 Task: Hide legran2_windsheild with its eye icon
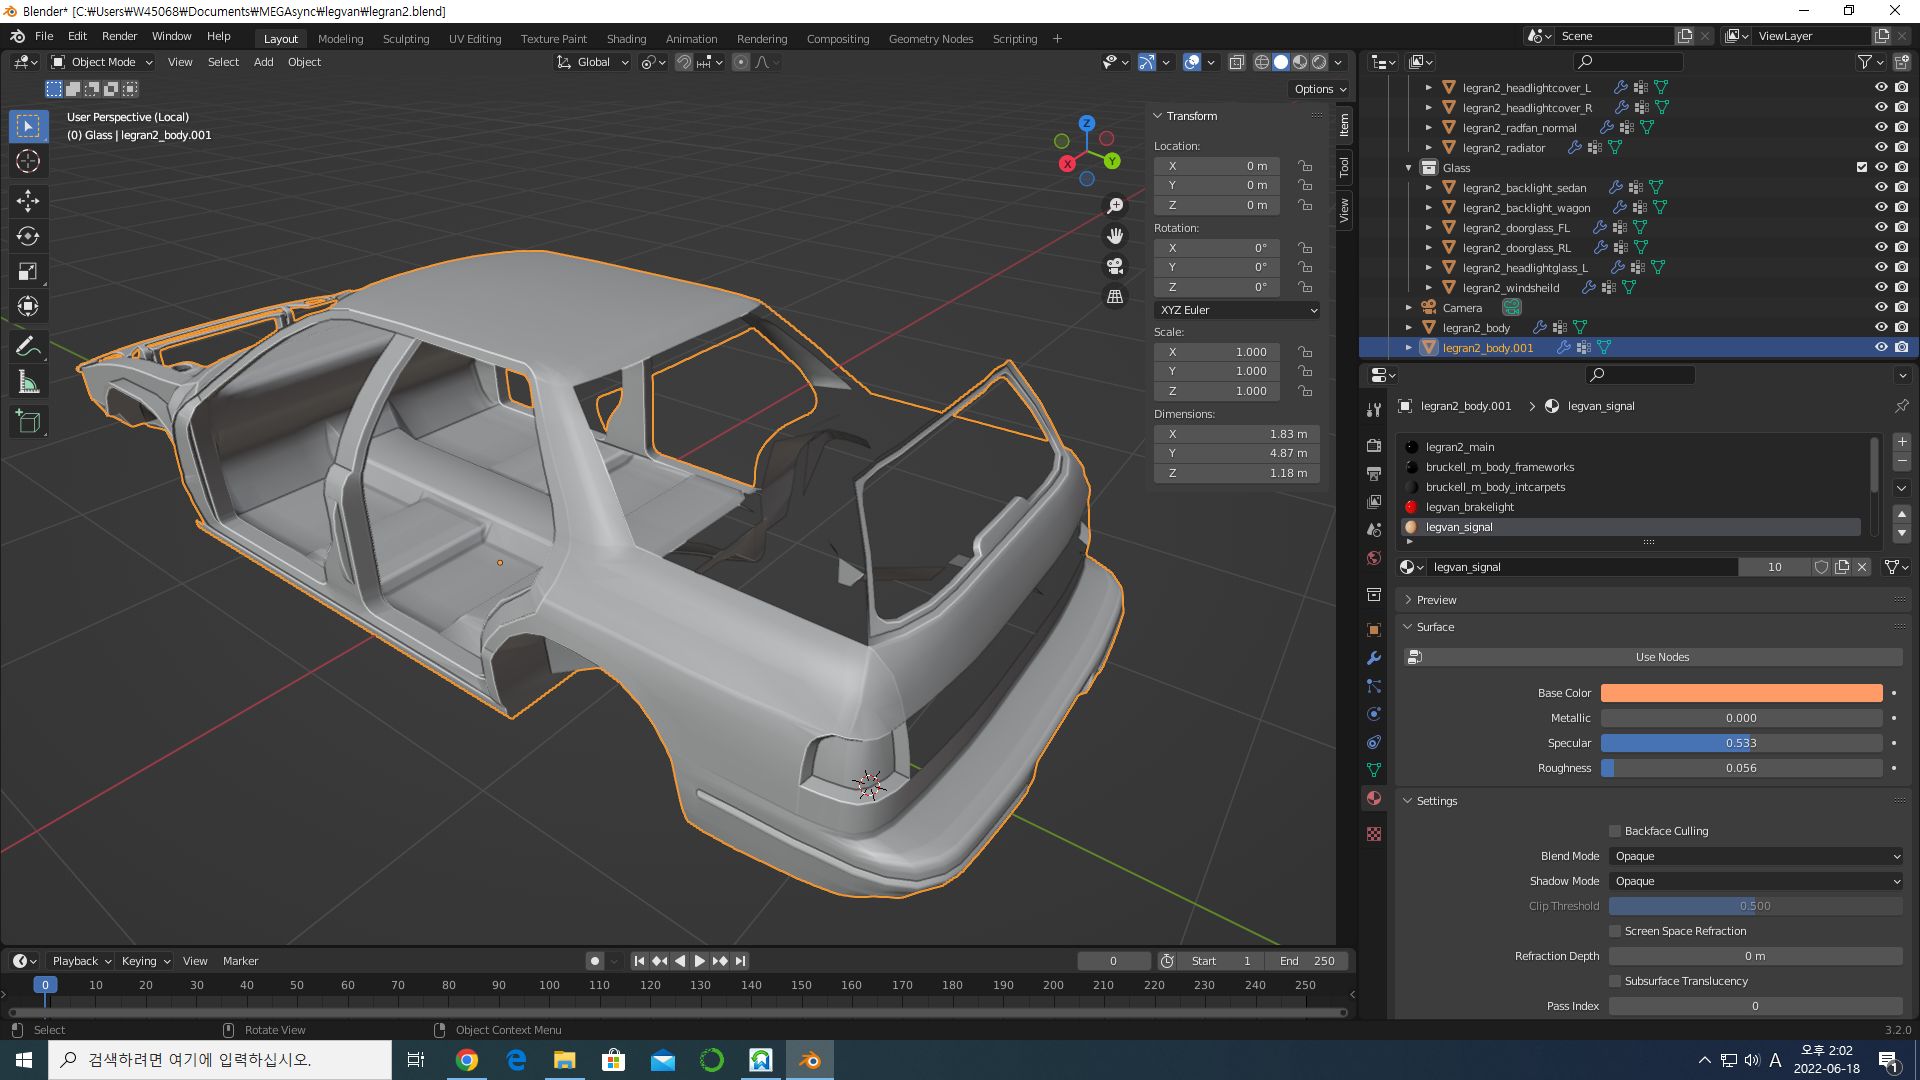(x=1880, y=288)
